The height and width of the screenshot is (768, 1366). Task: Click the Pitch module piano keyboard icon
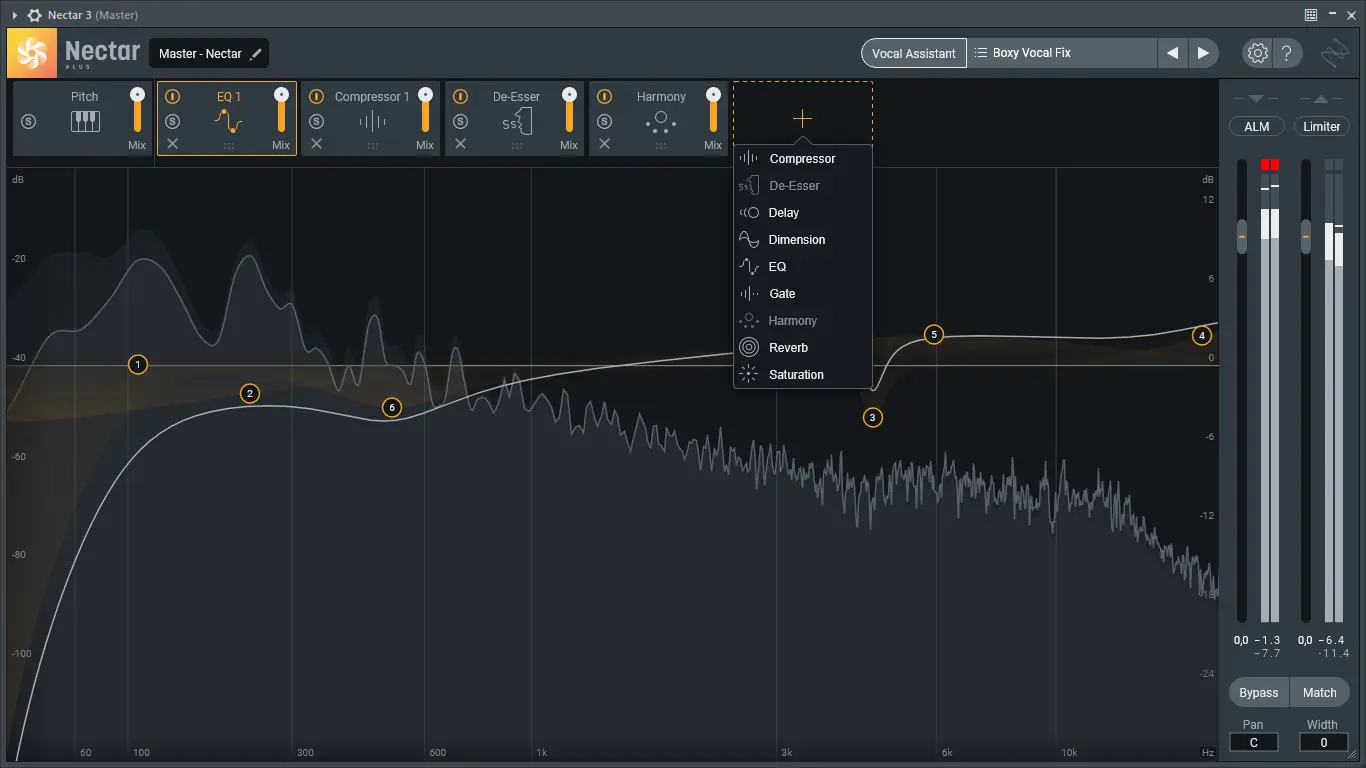(85, 122)
